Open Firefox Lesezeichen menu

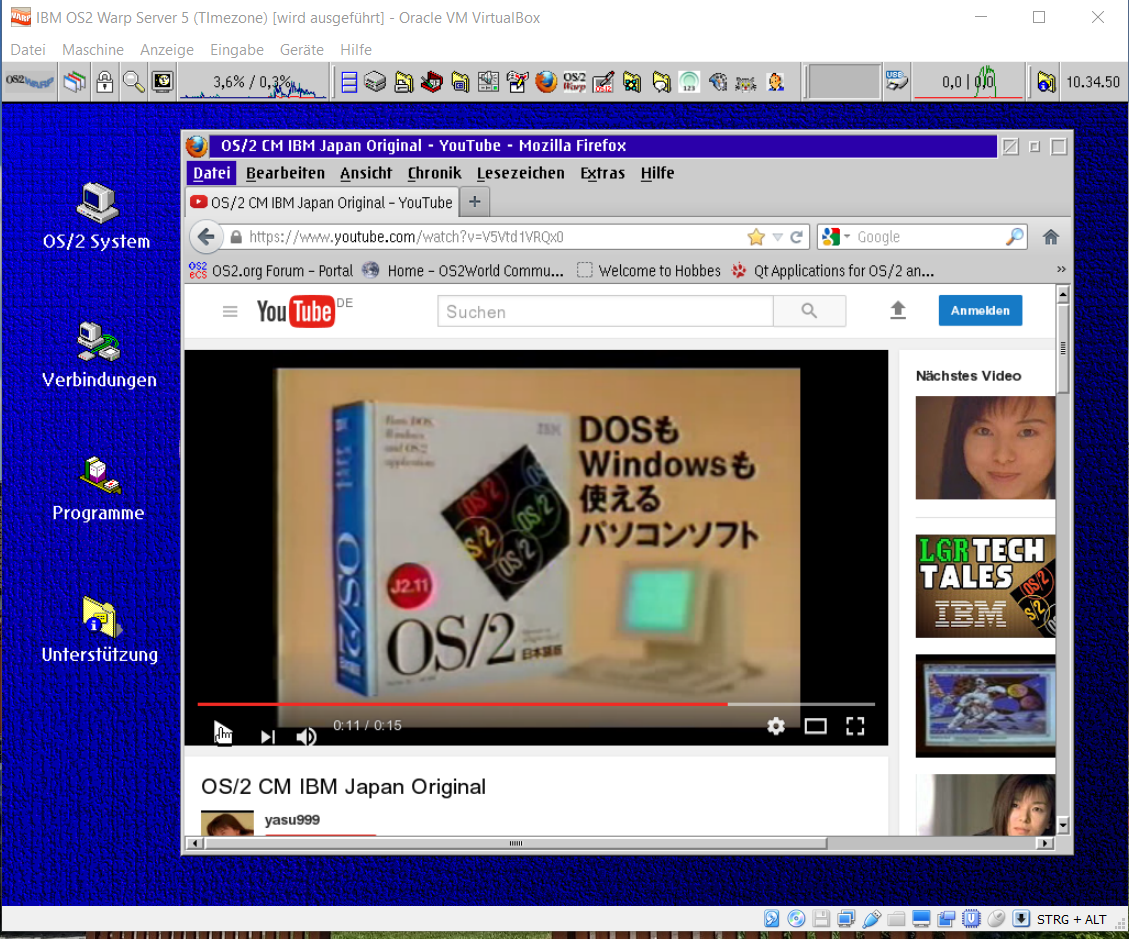[521, 173]
